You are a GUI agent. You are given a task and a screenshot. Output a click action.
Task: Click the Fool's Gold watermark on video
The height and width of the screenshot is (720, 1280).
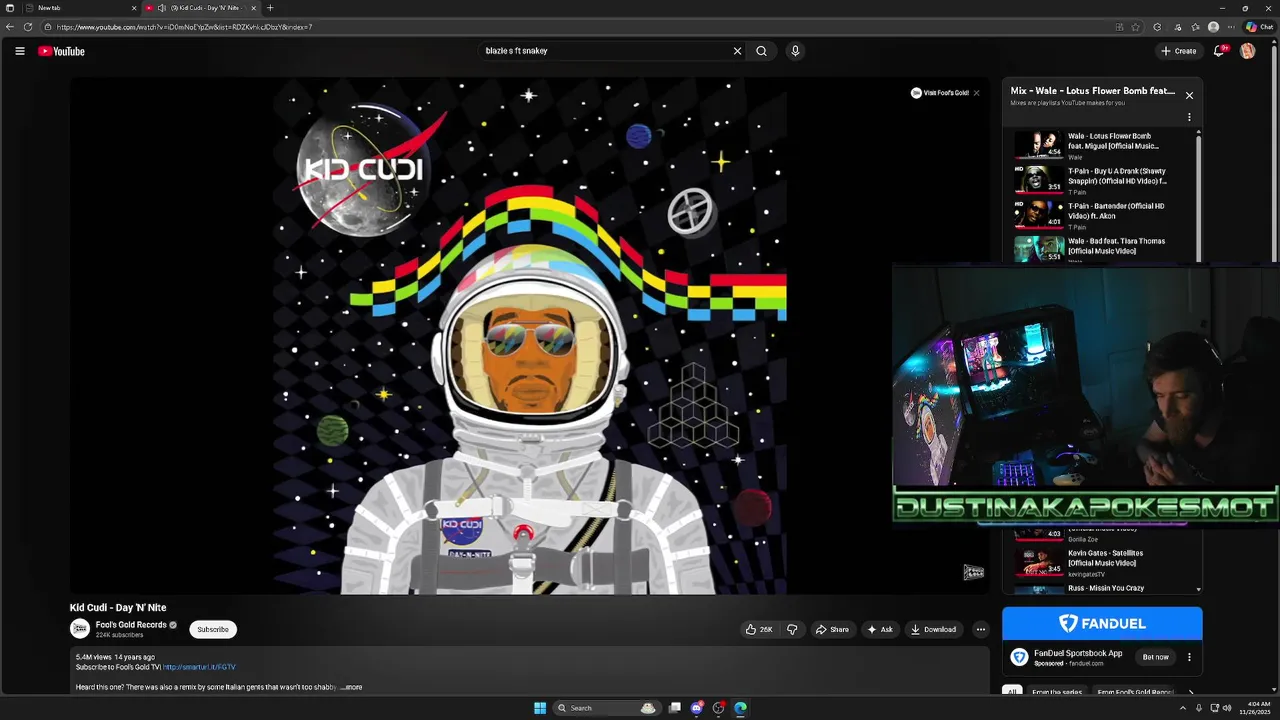(973, 572)
